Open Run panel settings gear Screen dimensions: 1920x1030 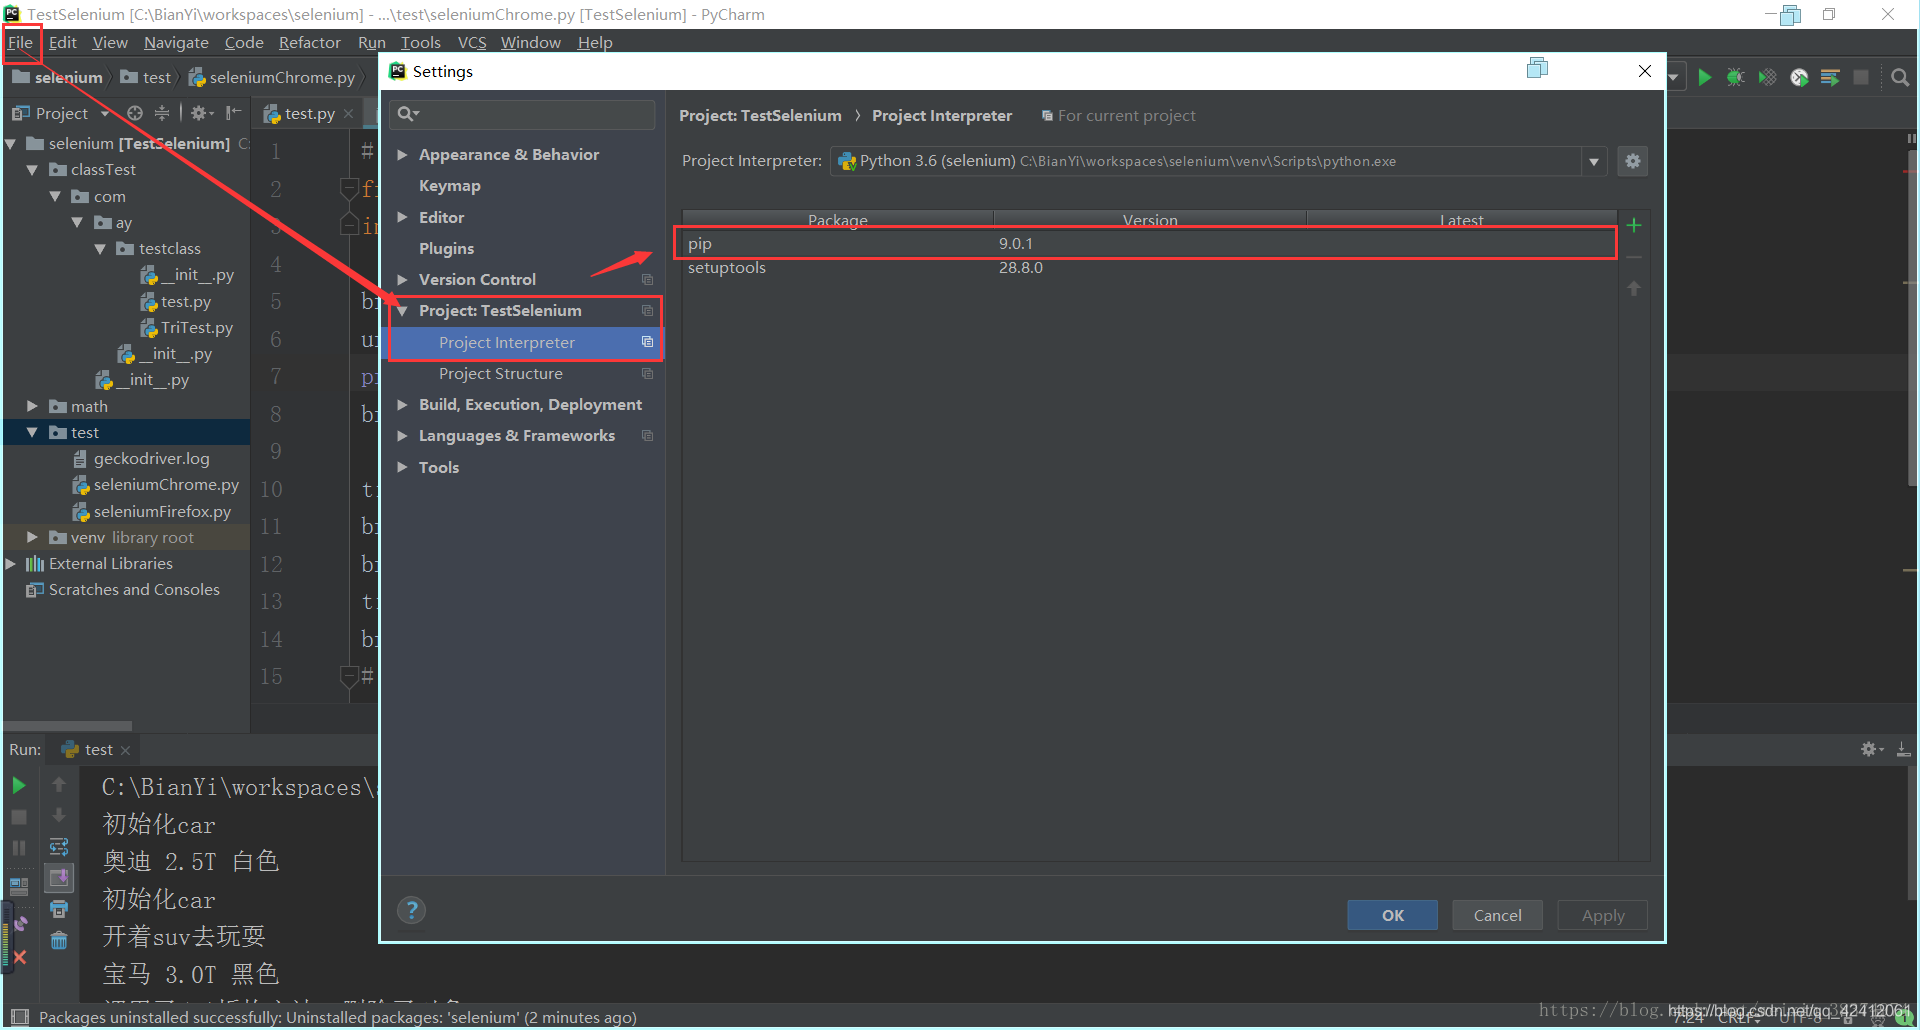1871,749
